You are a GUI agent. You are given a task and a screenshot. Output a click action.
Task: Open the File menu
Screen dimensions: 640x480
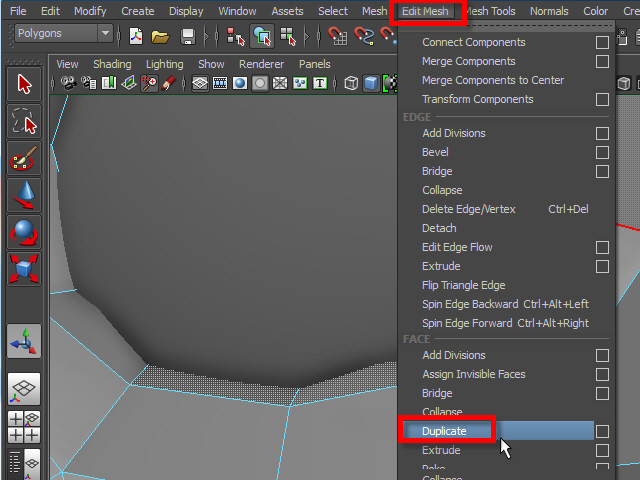(18, 11)
